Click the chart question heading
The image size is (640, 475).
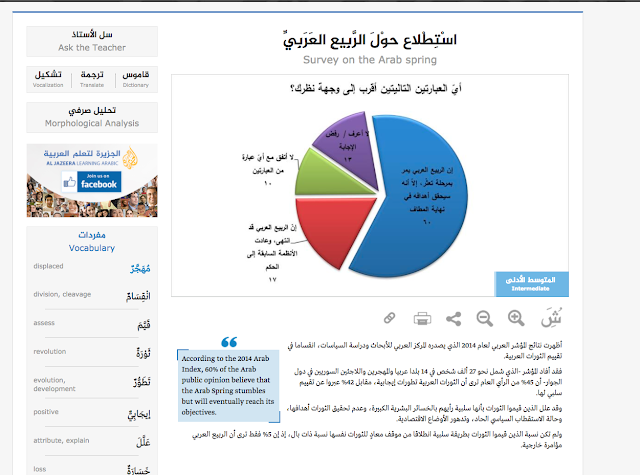(x=376, y=88)
